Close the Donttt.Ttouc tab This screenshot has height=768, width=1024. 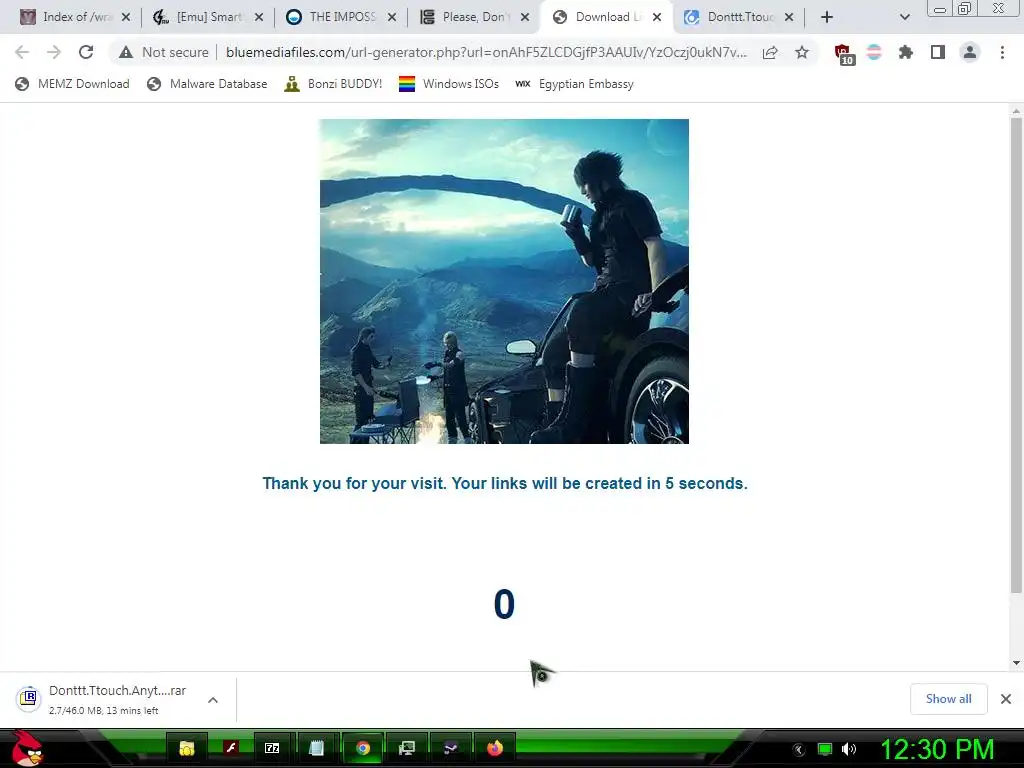(x=789, y=18)
